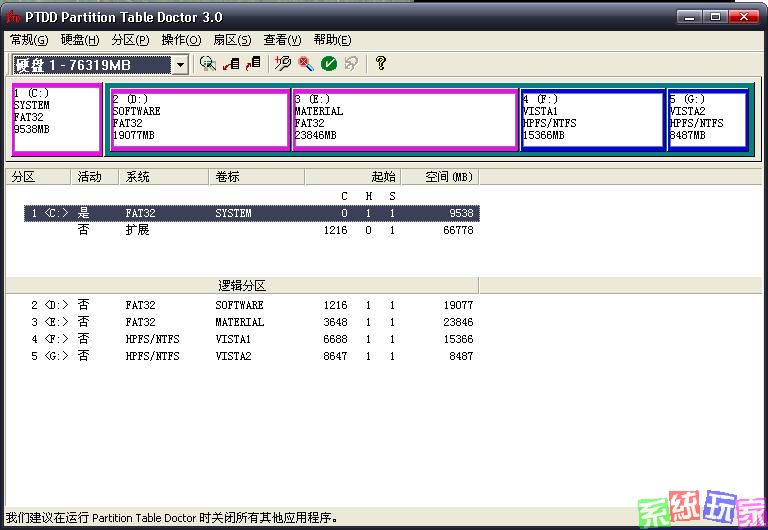Screen dimensions: 768x530
Task: Click the magnifier browse-disk toolbar icon
Action: click(x=208, y=64)
